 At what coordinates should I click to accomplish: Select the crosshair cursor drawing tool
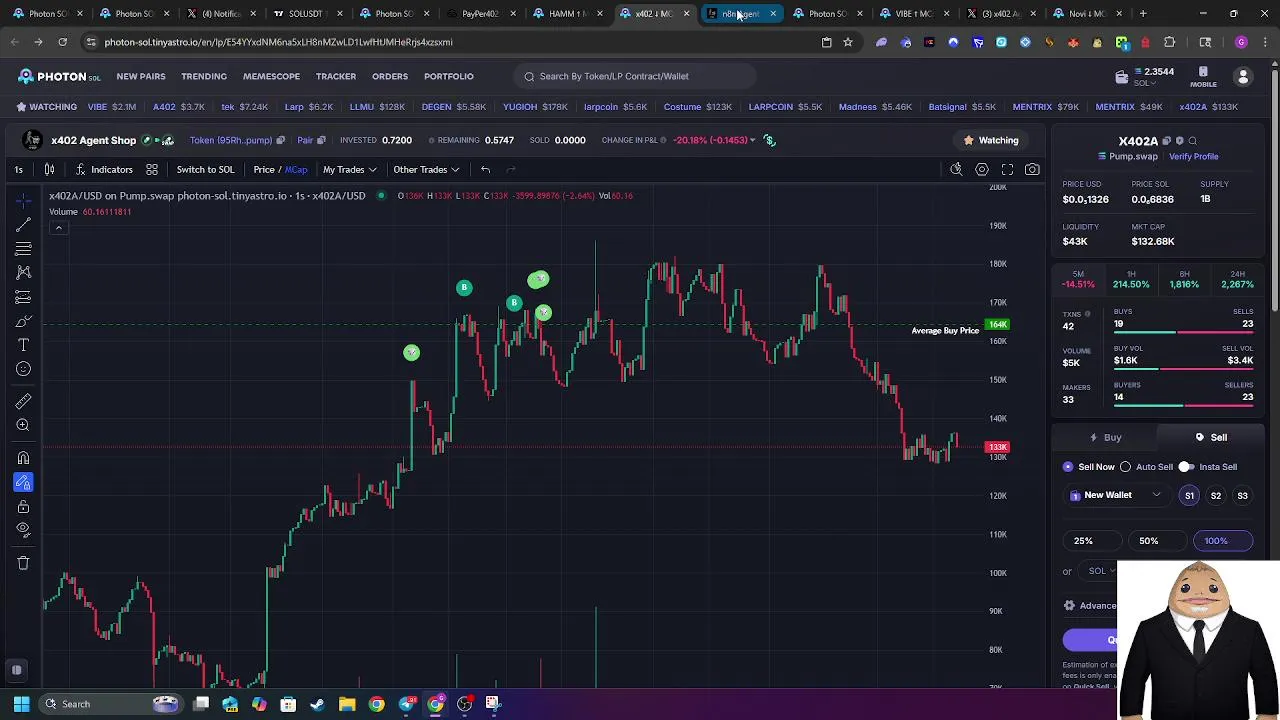[x=23, y=201]
